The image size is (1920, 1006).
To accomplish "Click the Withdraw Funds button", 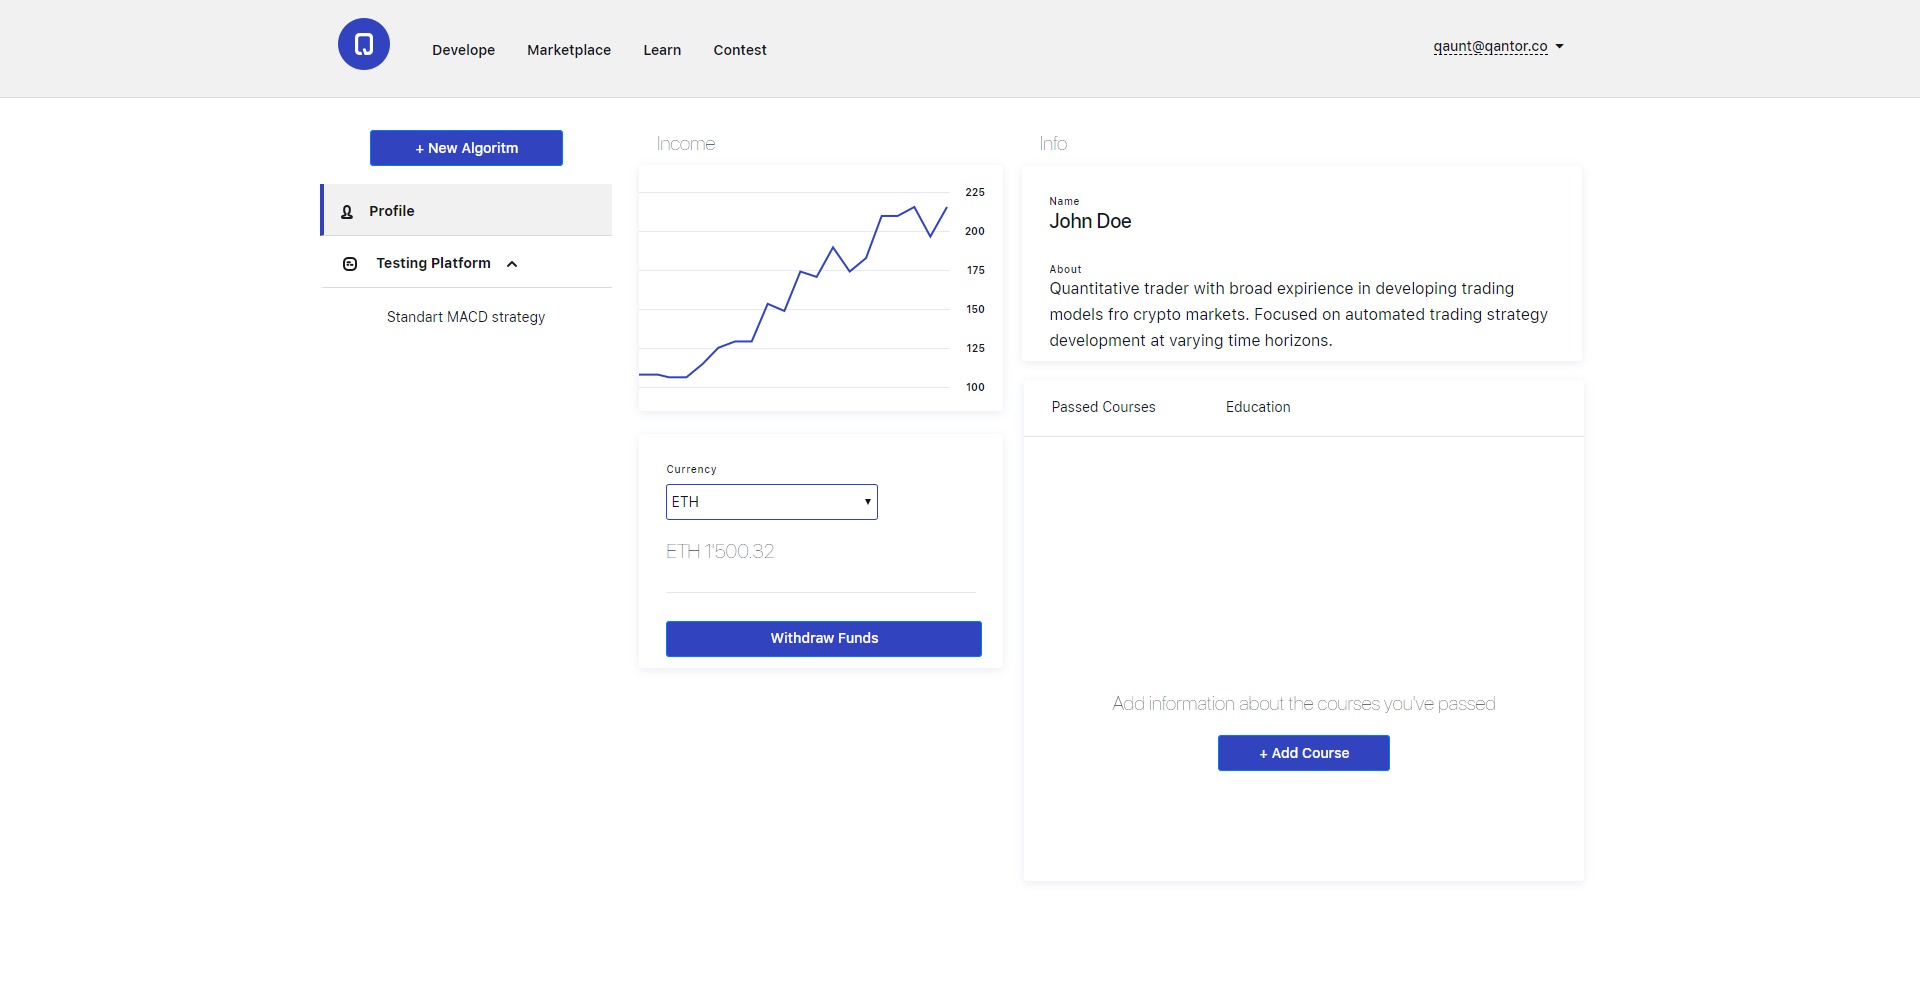I will click(823, 639).
